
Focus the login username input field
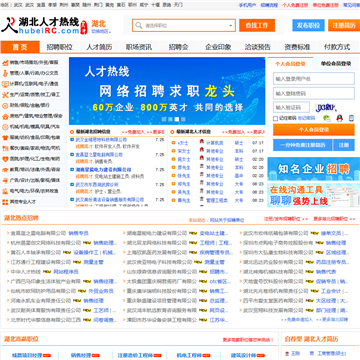coord(314,79)
